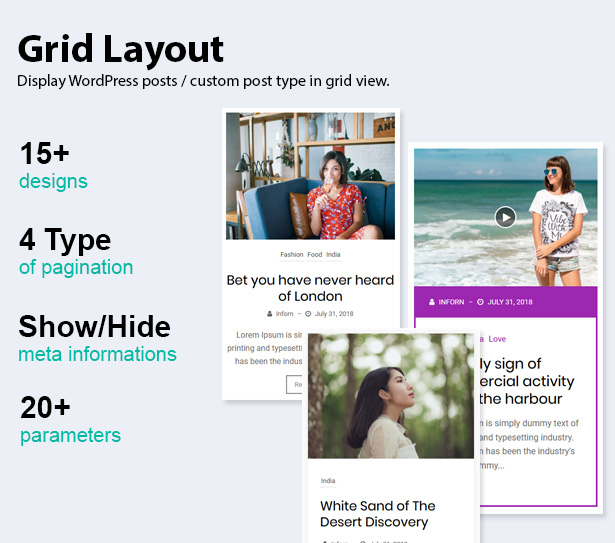Image resolution: width=615 pixels, height=543 pixels.
Task: Open the Love category tag
Action: coord(497,339)
